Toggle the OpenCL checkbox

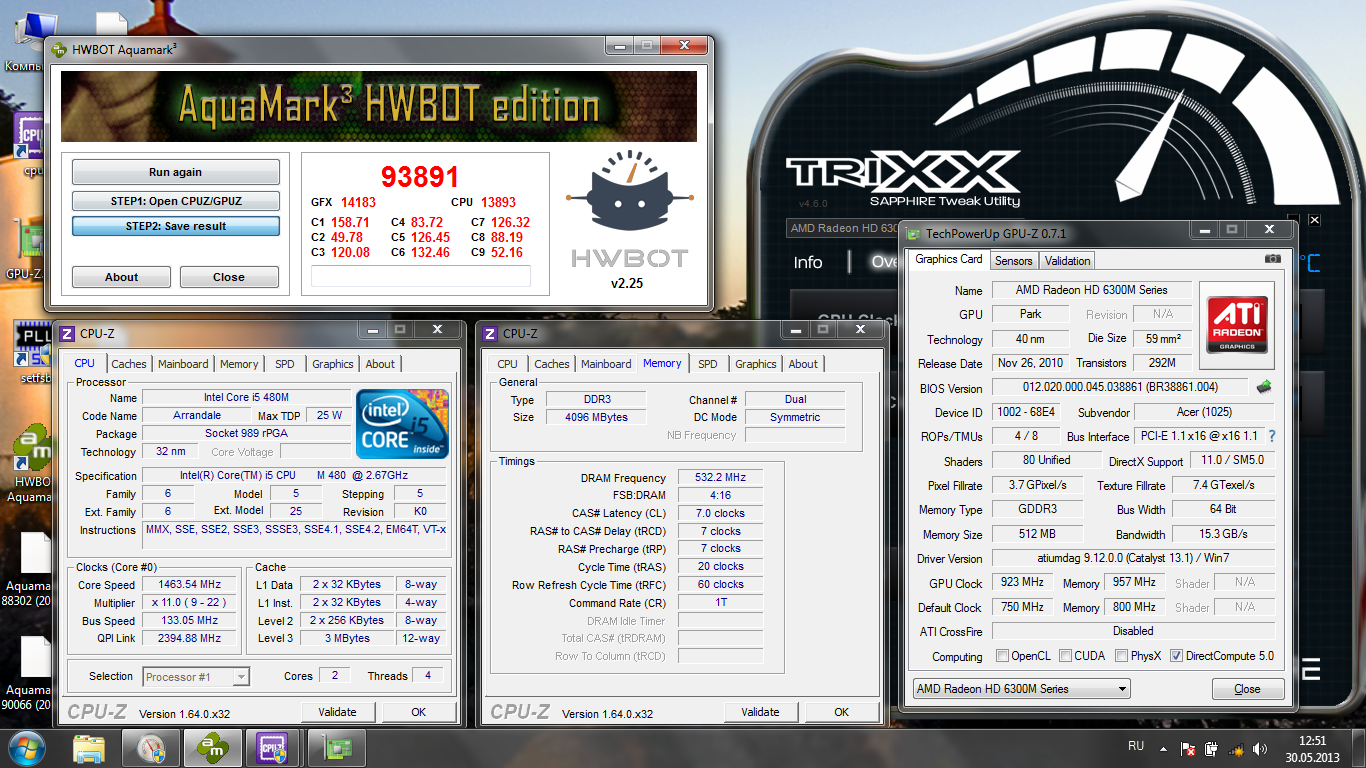1003,656
